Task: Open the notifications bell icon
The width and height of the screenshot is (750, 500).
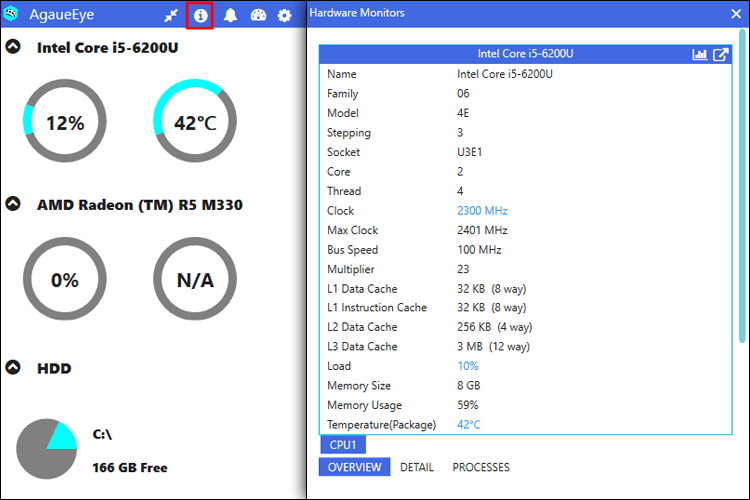Action: coord(230,15)
